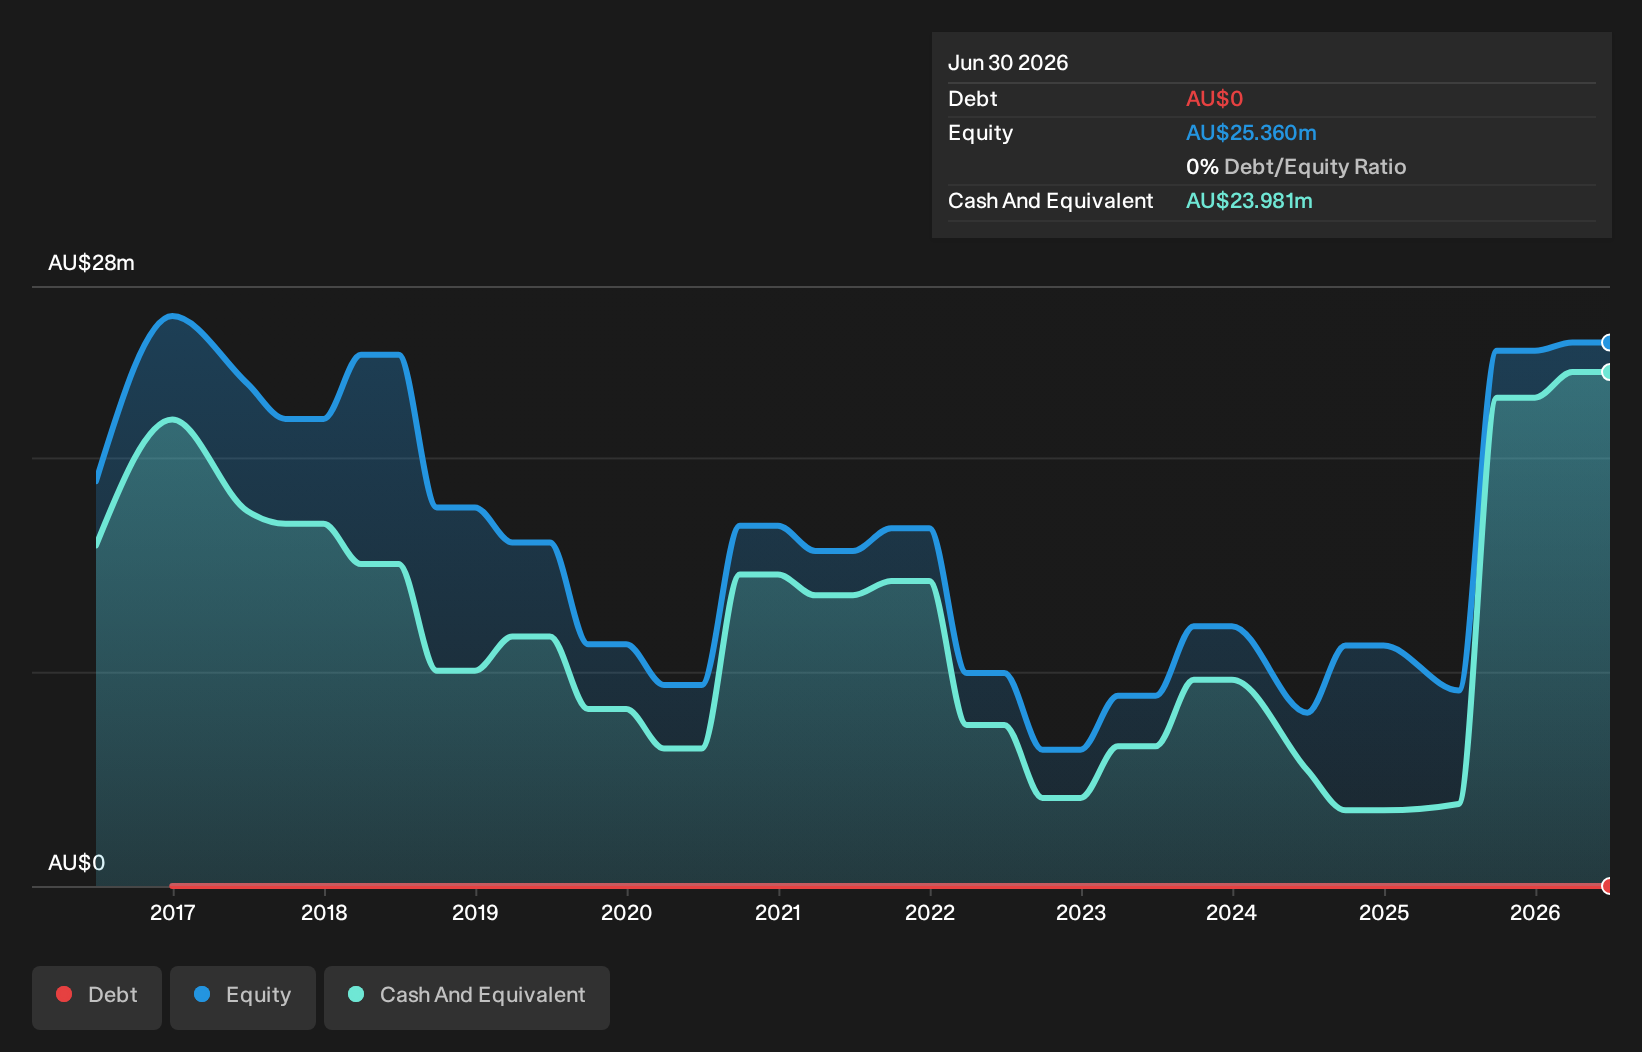Click the red Debt endpoint marker
Viewport: 1642px width, 1052px height.
point(1607,886)
